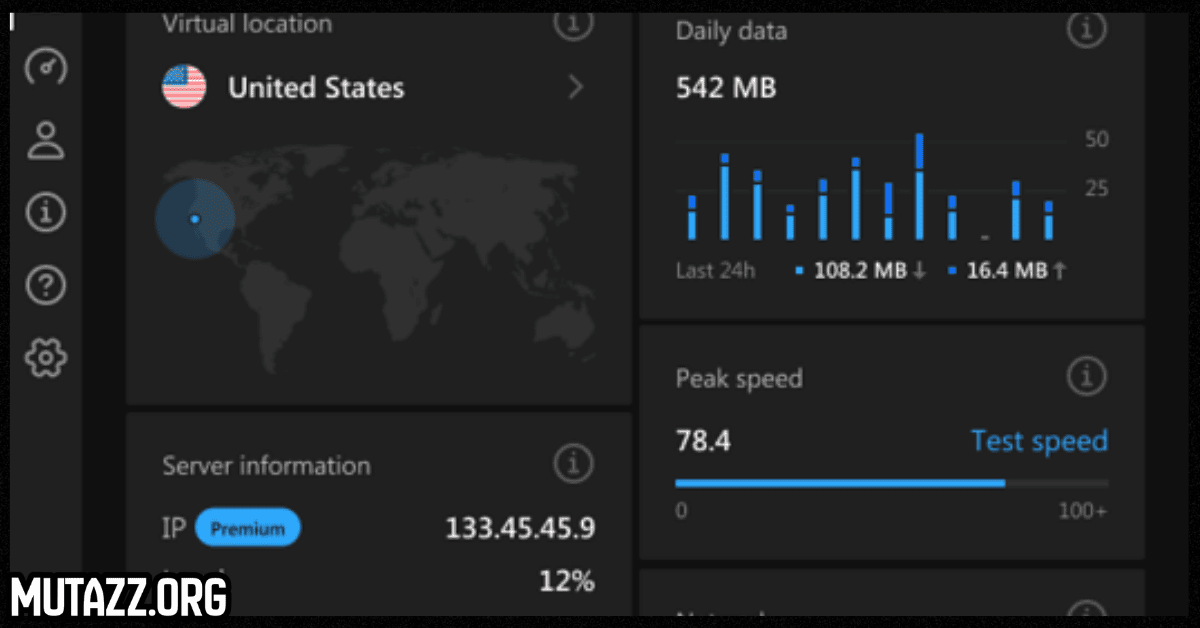Open the speedometer dashboard sidebar icon
The width and height of the screenshot is (1200, 628).
(45, 68)
